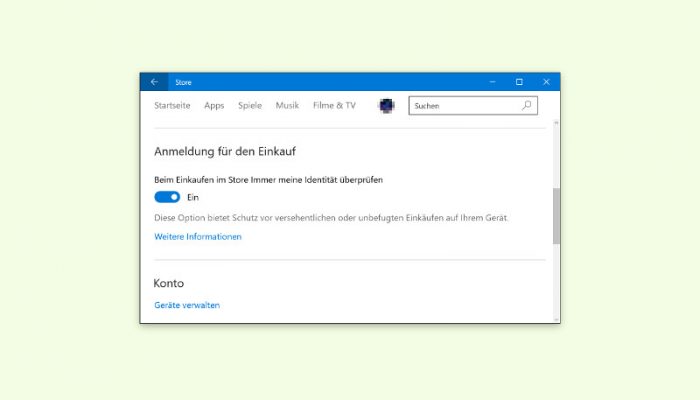Click the scrollbar down arrow

556,320
